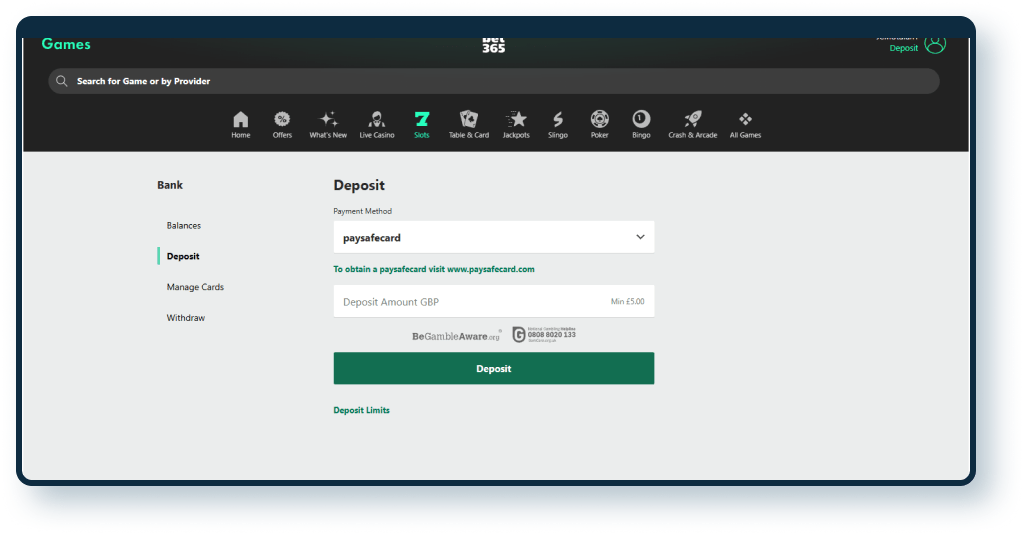The height and width of the screenshot is (534, 1024).
Task: Open the Poker category
Action: [x=599, y=124]
